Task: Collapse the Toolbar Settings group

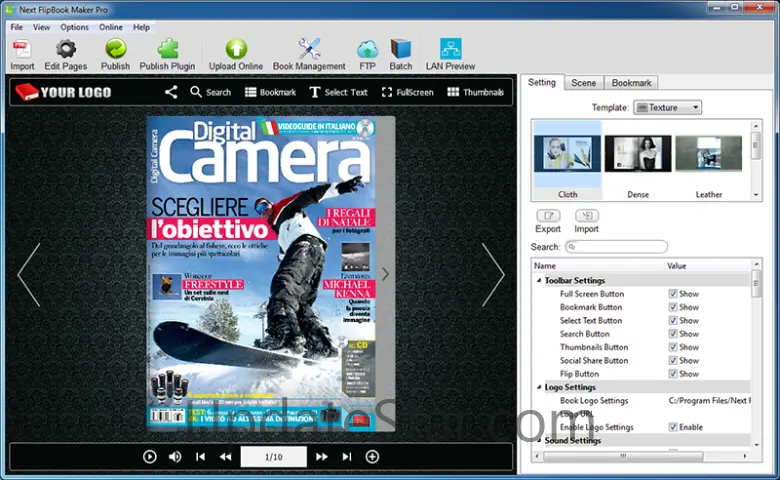Action: point(539,281)
